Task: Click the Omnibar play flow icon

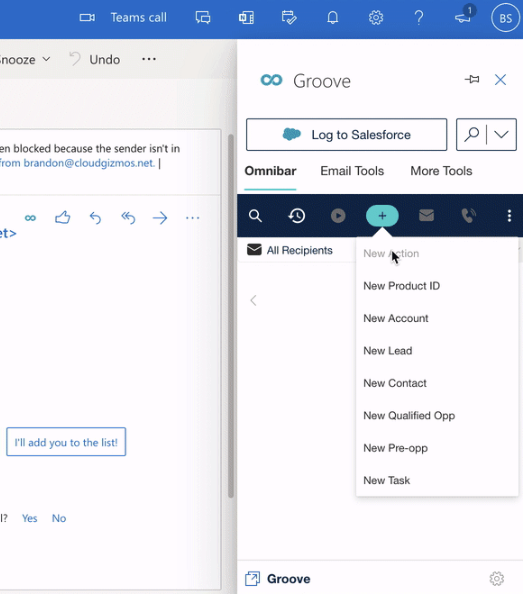Action: [338, 216]
